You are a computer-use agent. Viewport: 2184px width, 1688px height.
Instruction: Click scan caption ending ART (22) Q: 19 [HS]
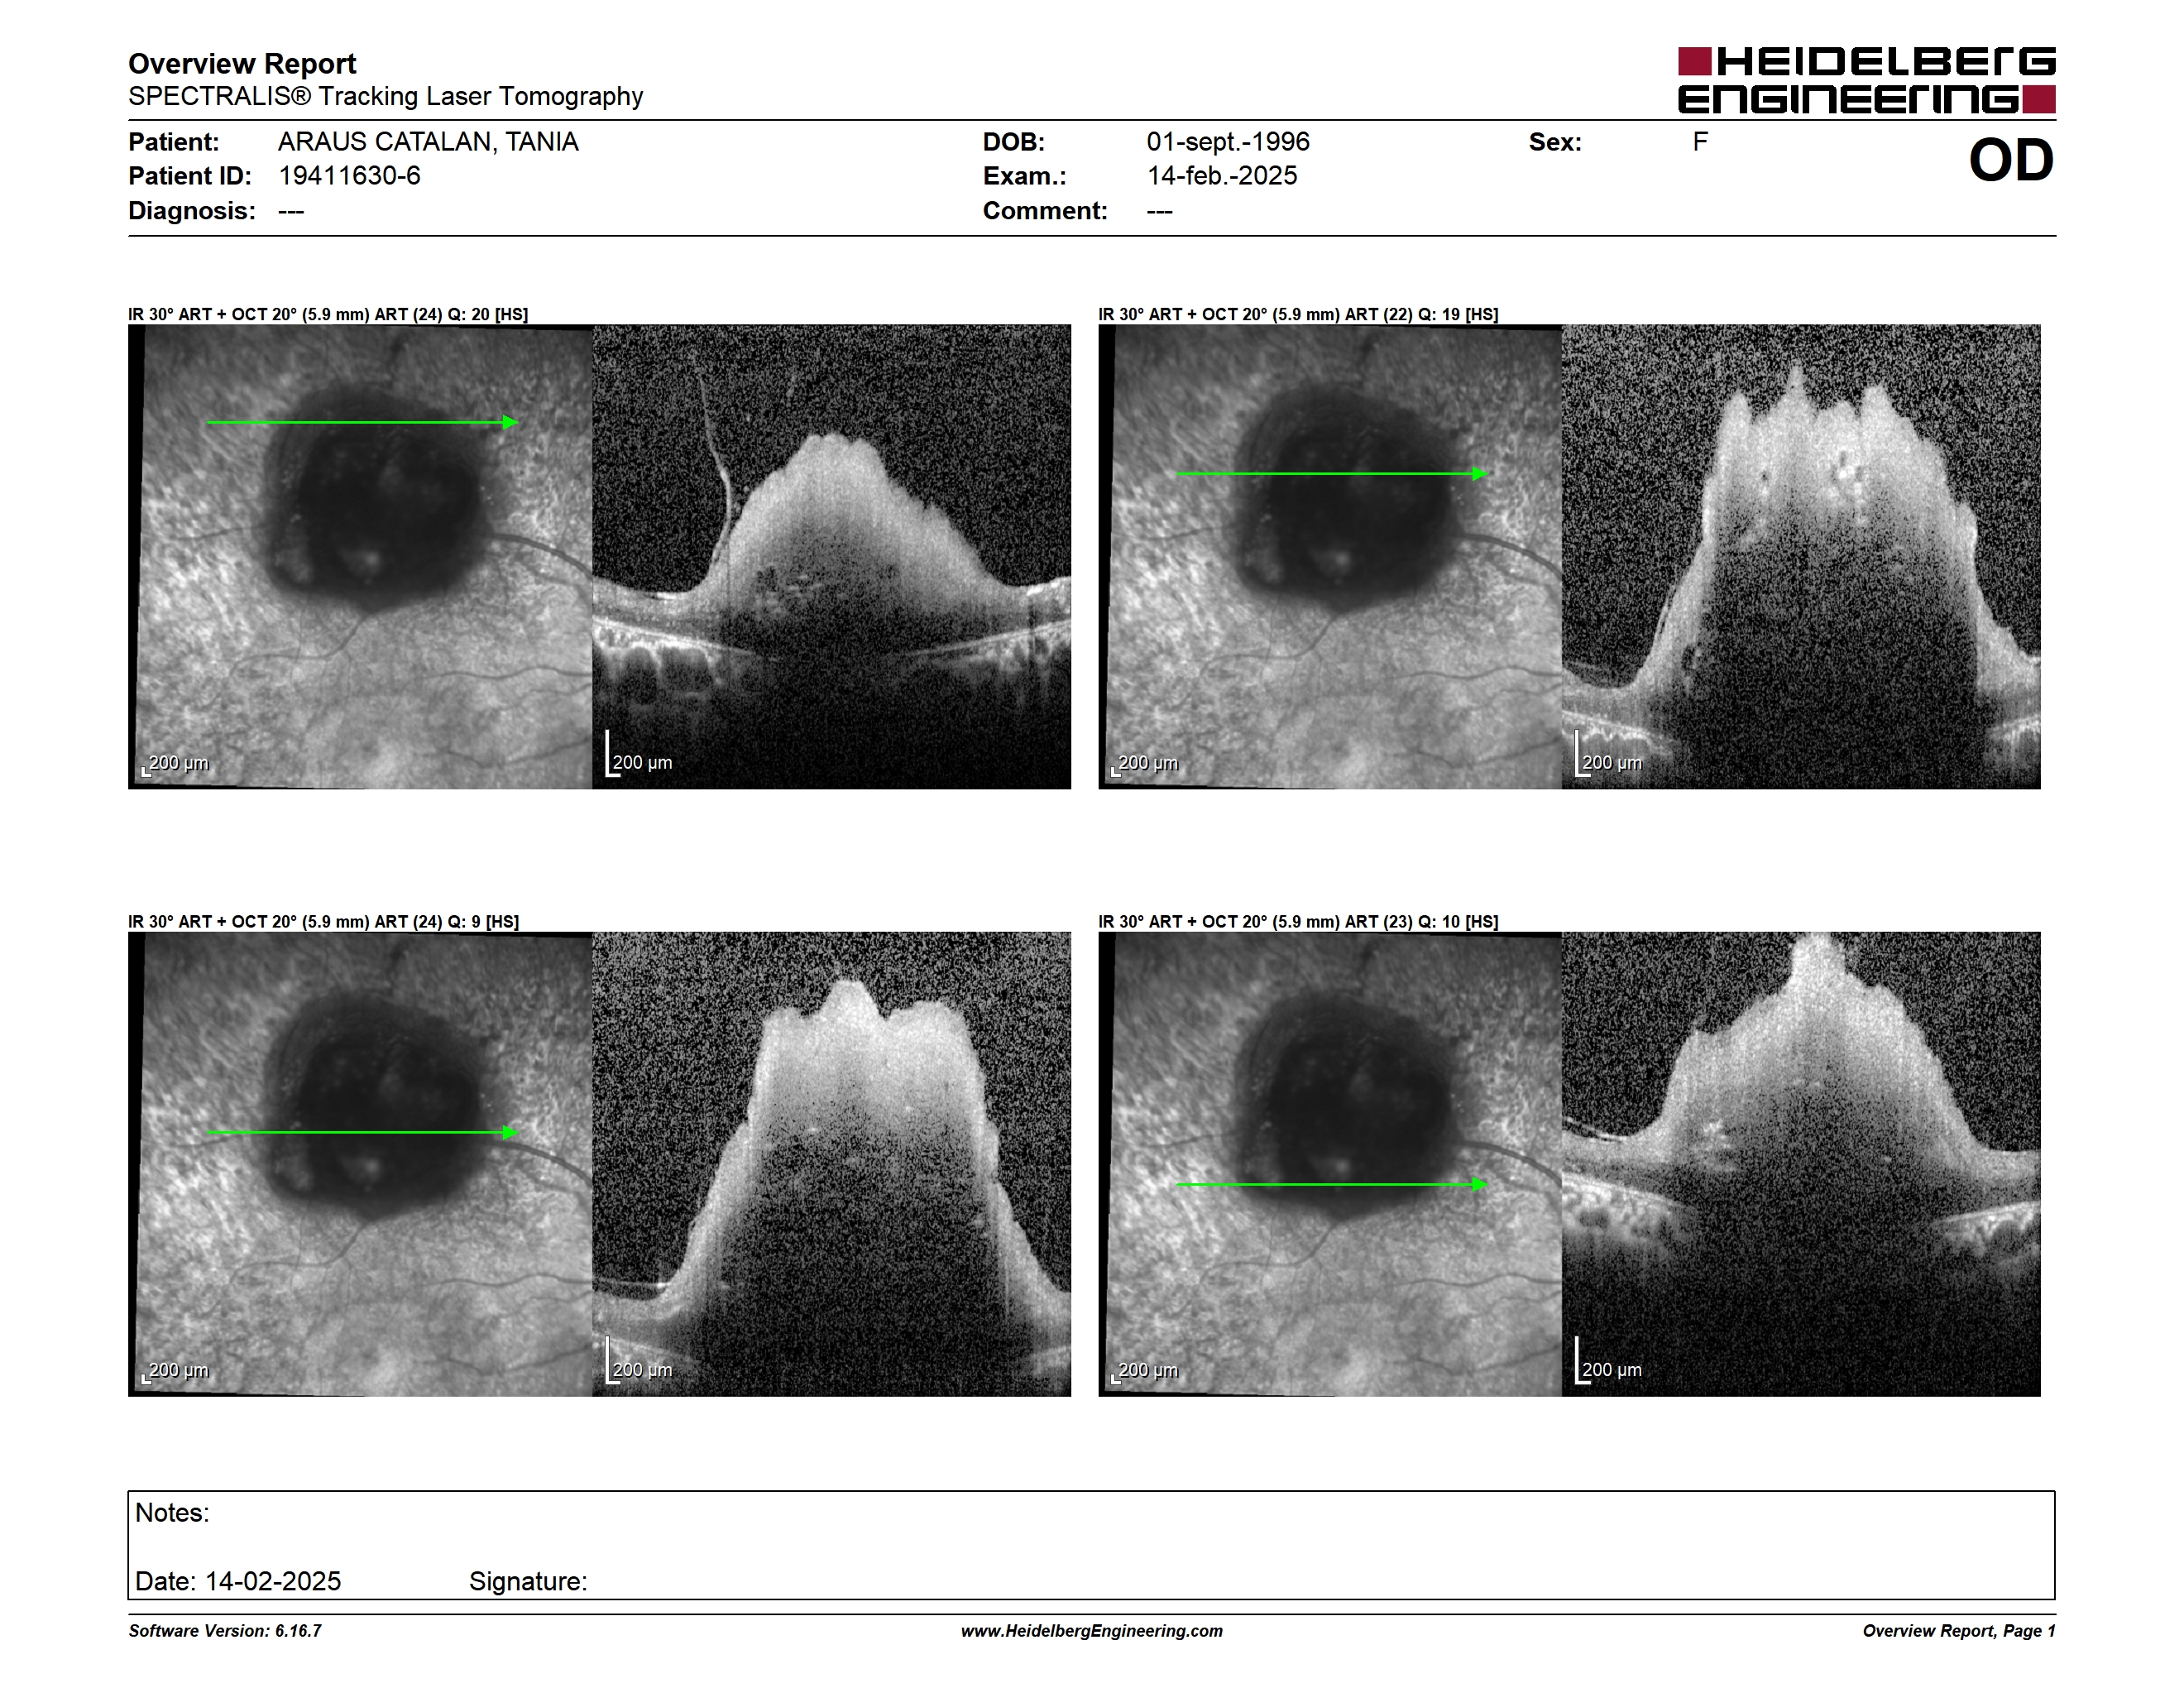(1298, 314)
